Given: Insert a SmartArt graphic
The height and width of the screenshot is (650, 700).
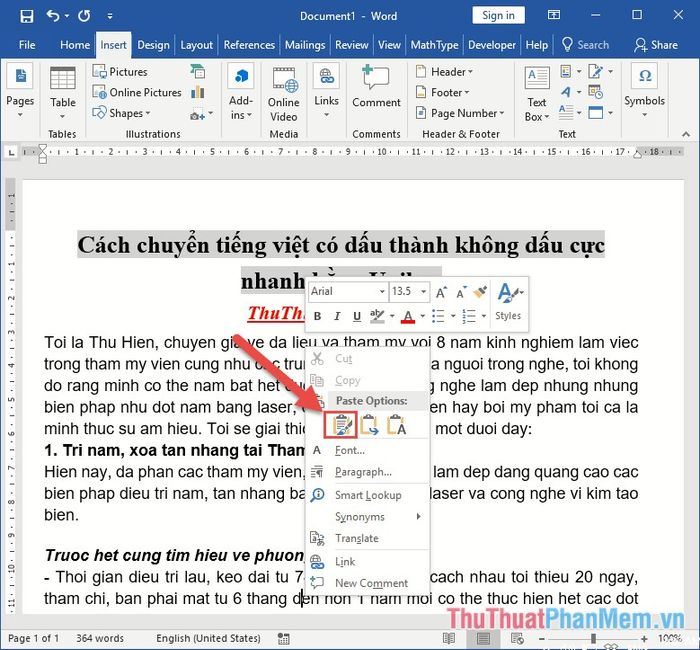Looking at the screenshot, I should [197, 71].
